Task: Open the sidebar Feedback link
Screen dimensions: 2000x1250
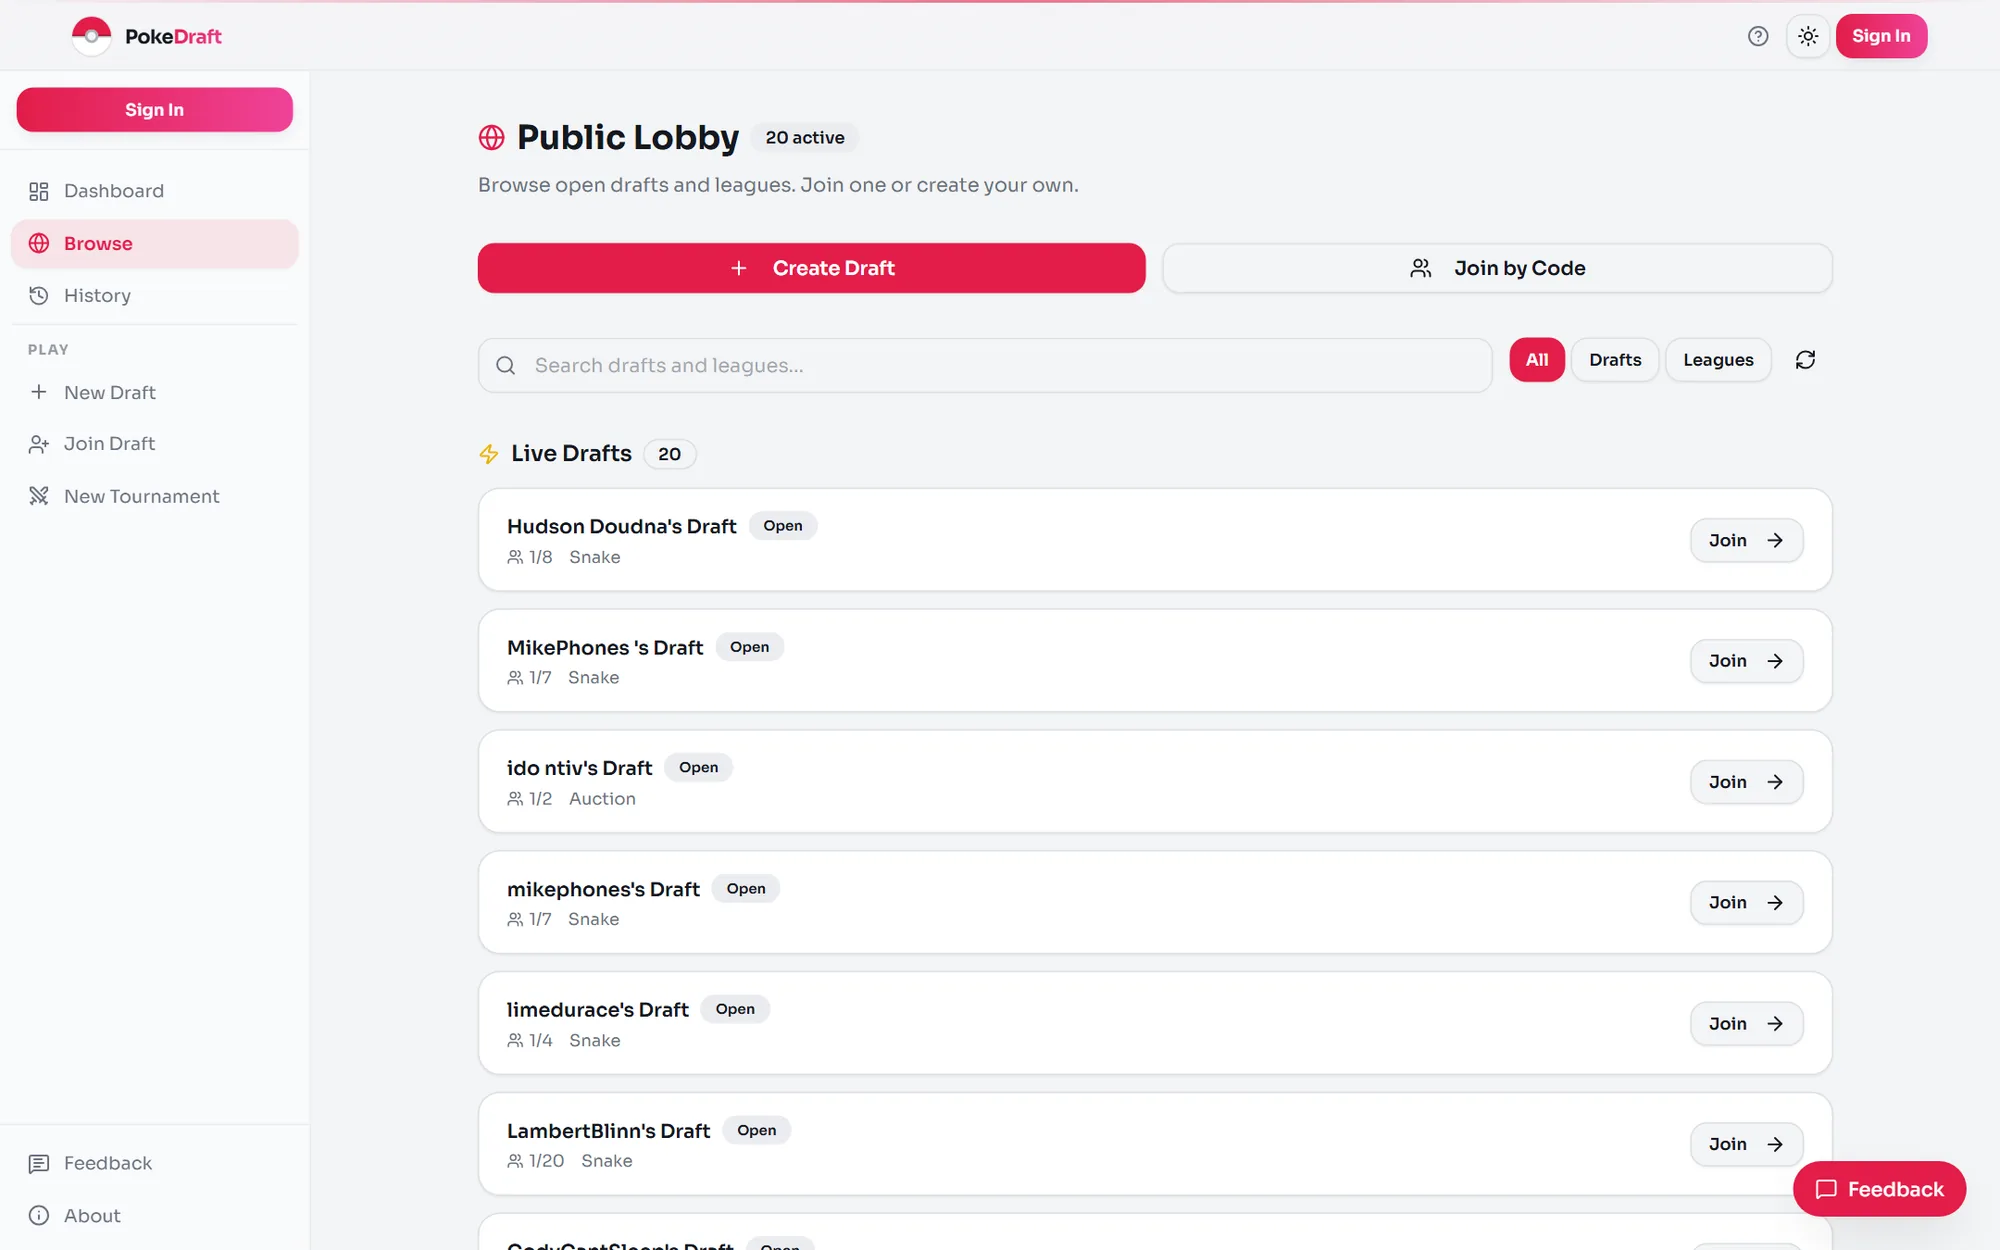Action: [x=155, y=1163]
